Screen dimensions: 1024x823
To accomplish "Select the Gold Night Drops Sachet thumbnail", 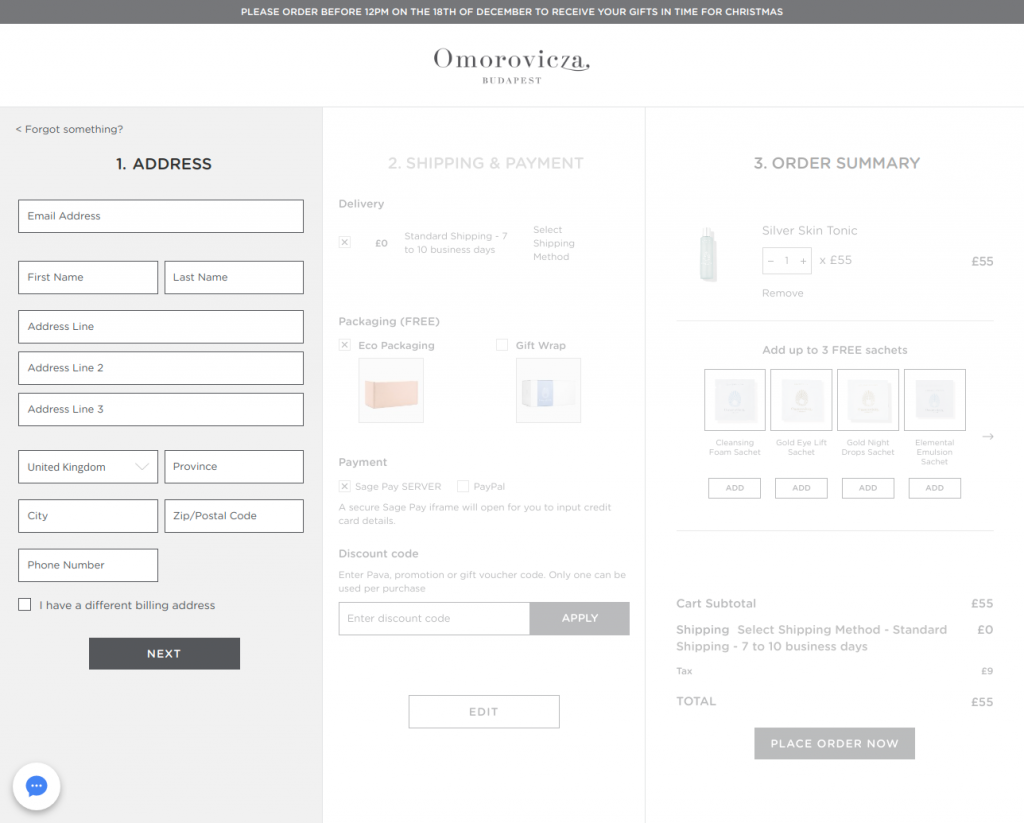I will tap(868, 400).
